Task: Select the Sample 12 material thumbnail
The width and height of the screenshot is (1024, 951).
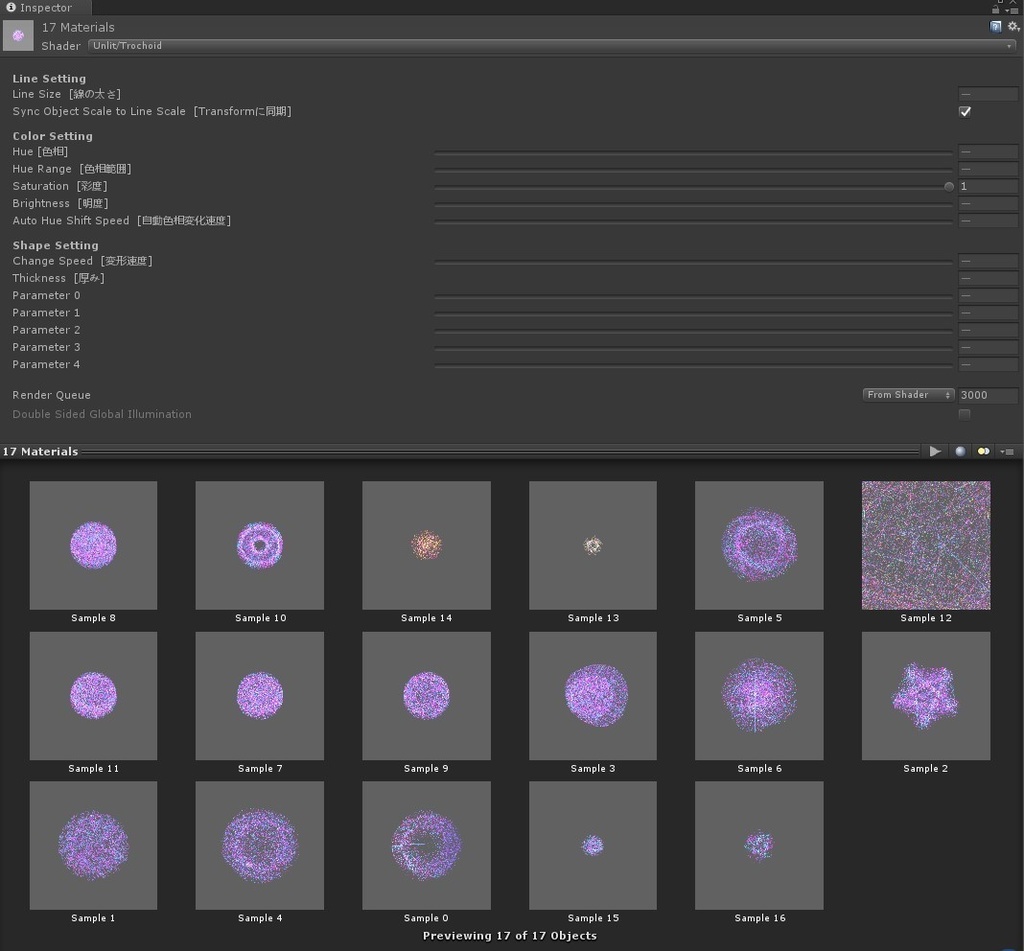Action: [x=926, y=545]
